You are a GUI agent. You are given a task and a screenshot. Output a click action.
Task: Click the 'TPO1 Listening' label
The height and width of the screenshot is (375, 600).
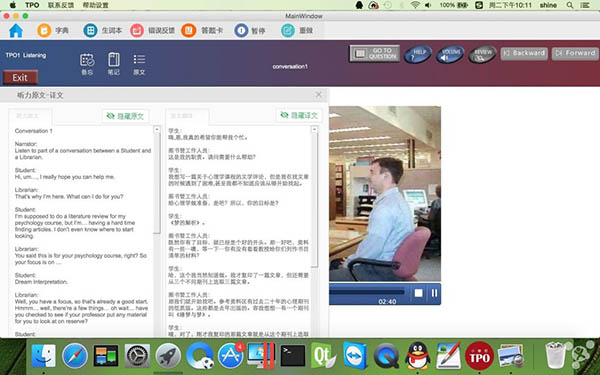click(26, 55)
